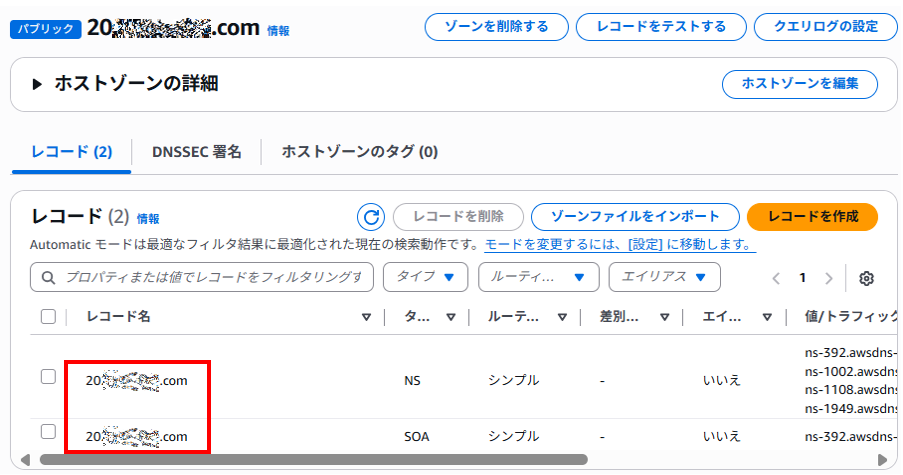Open the タイプ filter dropdown
The width and height of the screenshot is (903, 475).
(426, 277)
